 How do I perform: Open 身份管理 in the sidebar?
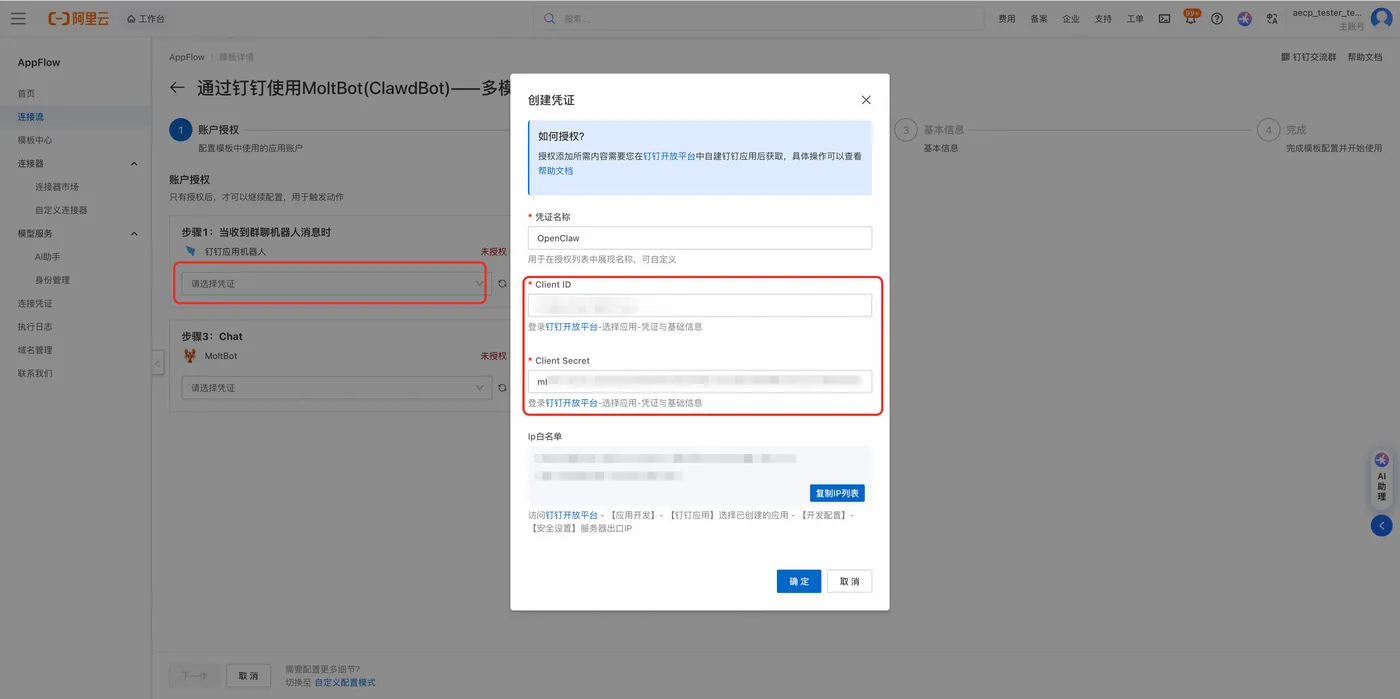click(52, 280)
